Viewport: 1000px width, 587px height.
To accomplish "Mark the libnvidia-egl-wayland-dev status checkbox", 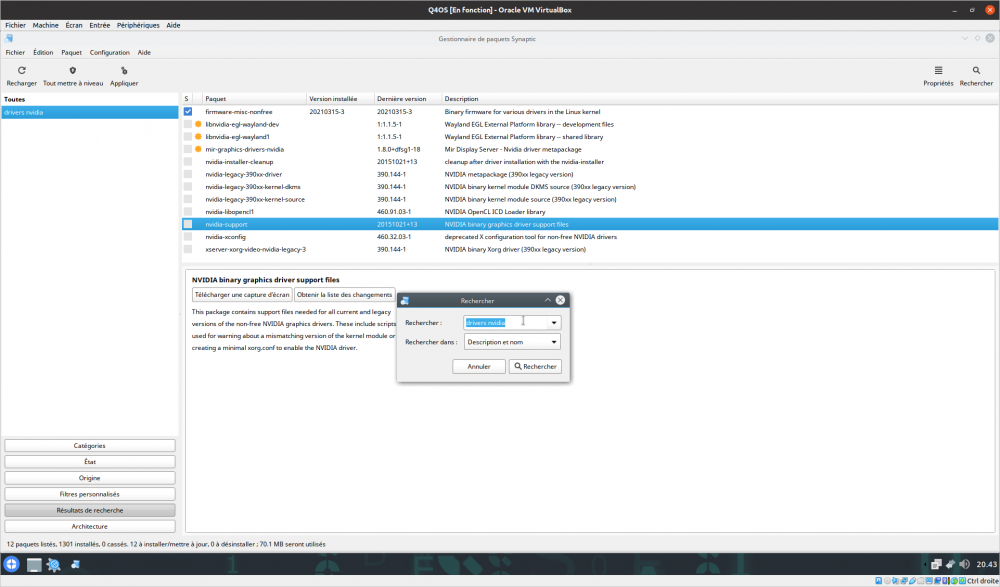I will pos(188,124).
